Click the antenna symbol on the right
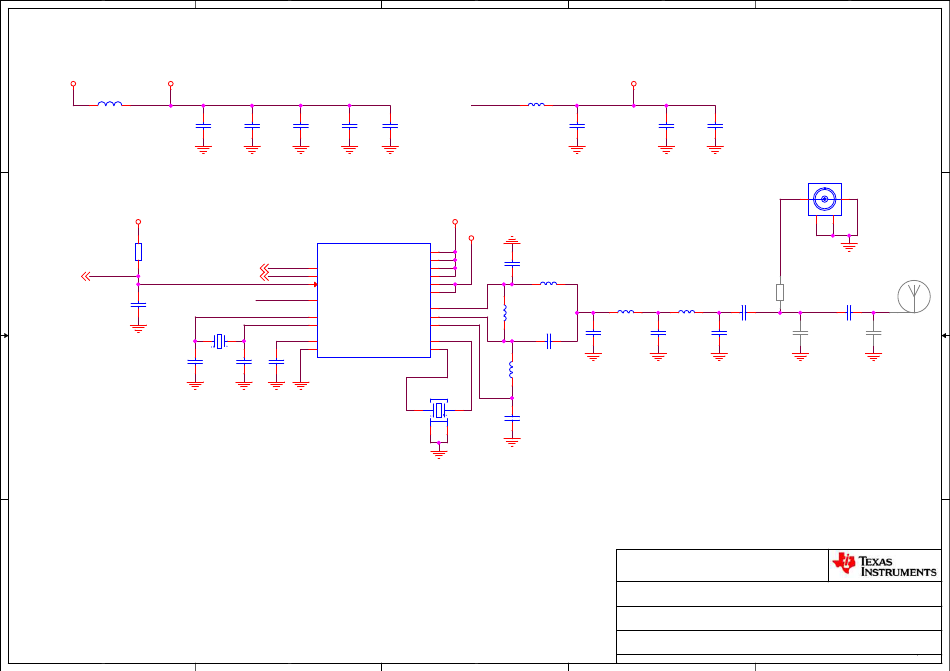The height and width of the screenshot is (671, 950). [914, 297]
